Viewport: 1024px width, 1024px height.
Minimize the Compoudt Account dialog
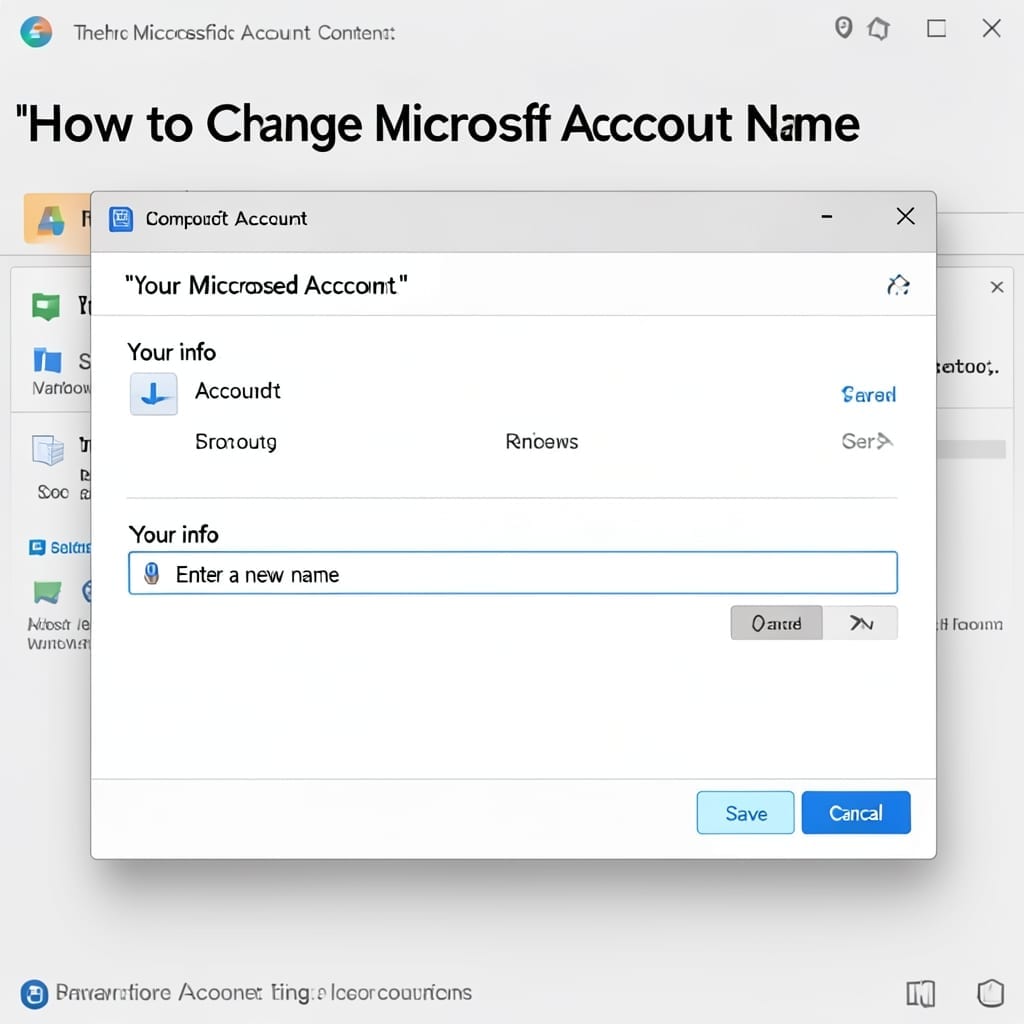coord(827,216)
